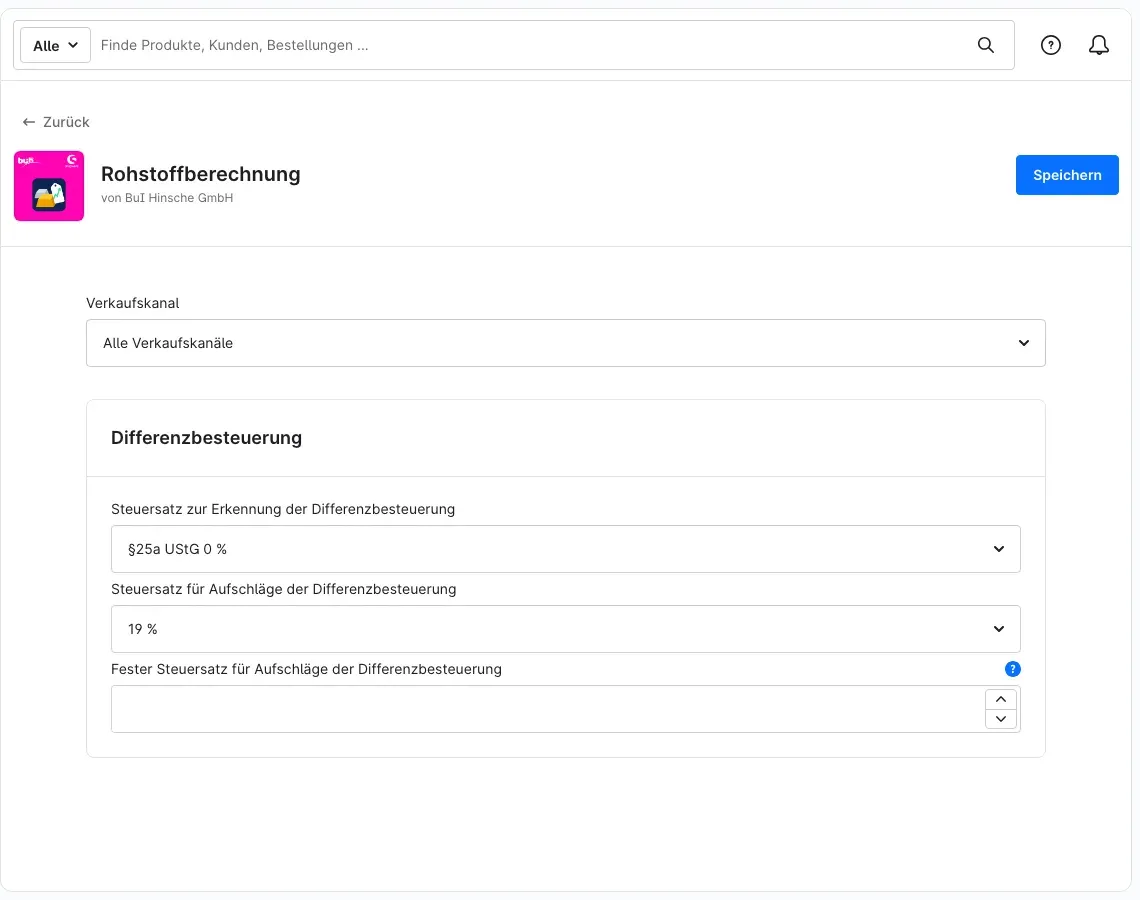Click the 'Steuersatz zur Erkennung der Differenzbesteuerung' label
The image size is (1140, 900).
283,509
